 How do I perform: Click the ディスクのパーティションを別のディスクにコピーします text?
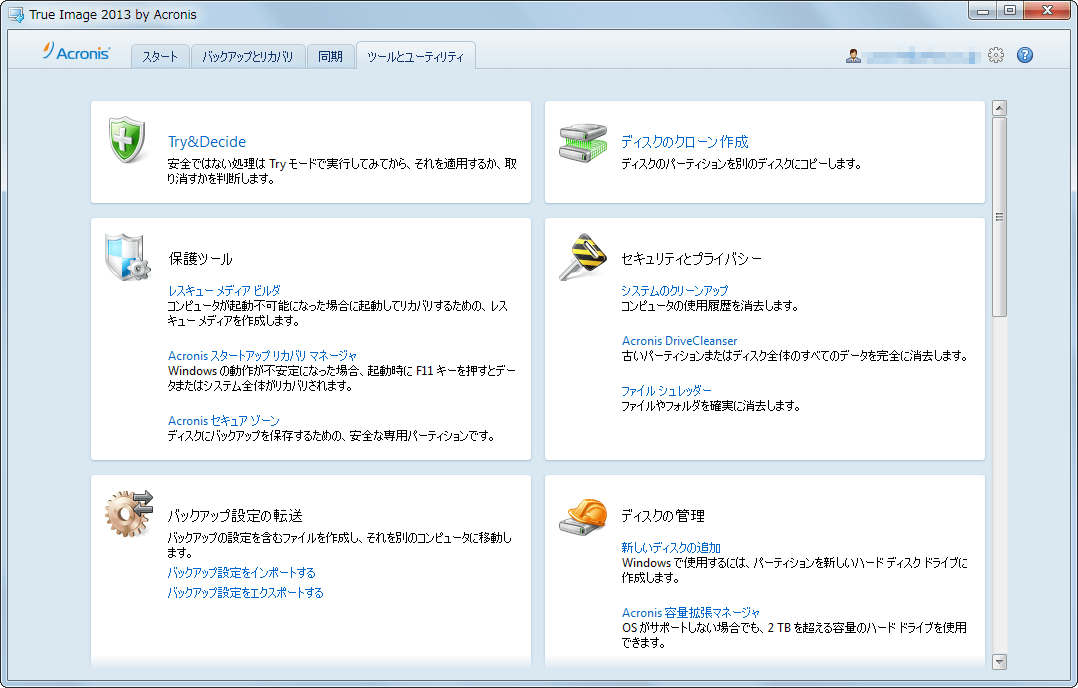(741, 164)
